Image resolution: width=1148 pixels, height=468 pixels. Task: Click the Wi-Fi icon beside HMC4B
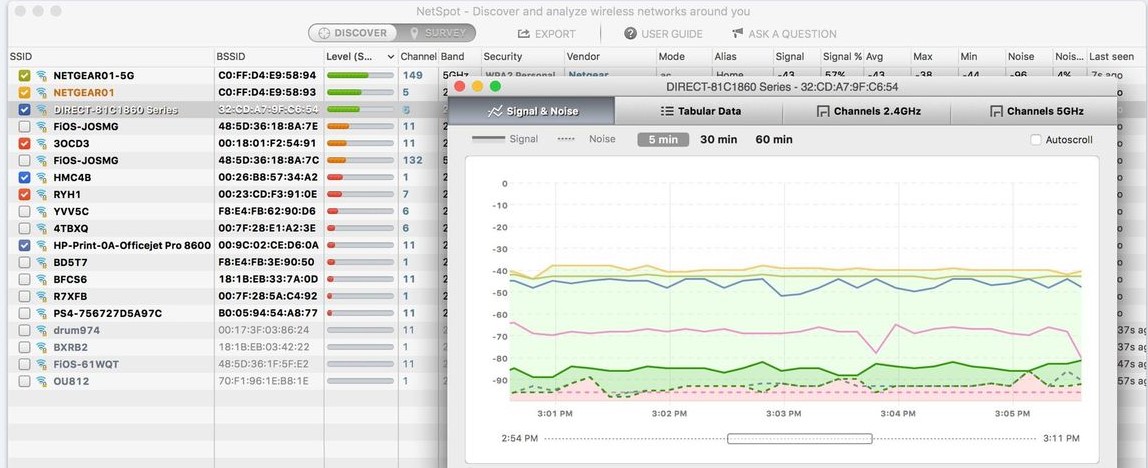pyautogui.click(x=42, y=177)
